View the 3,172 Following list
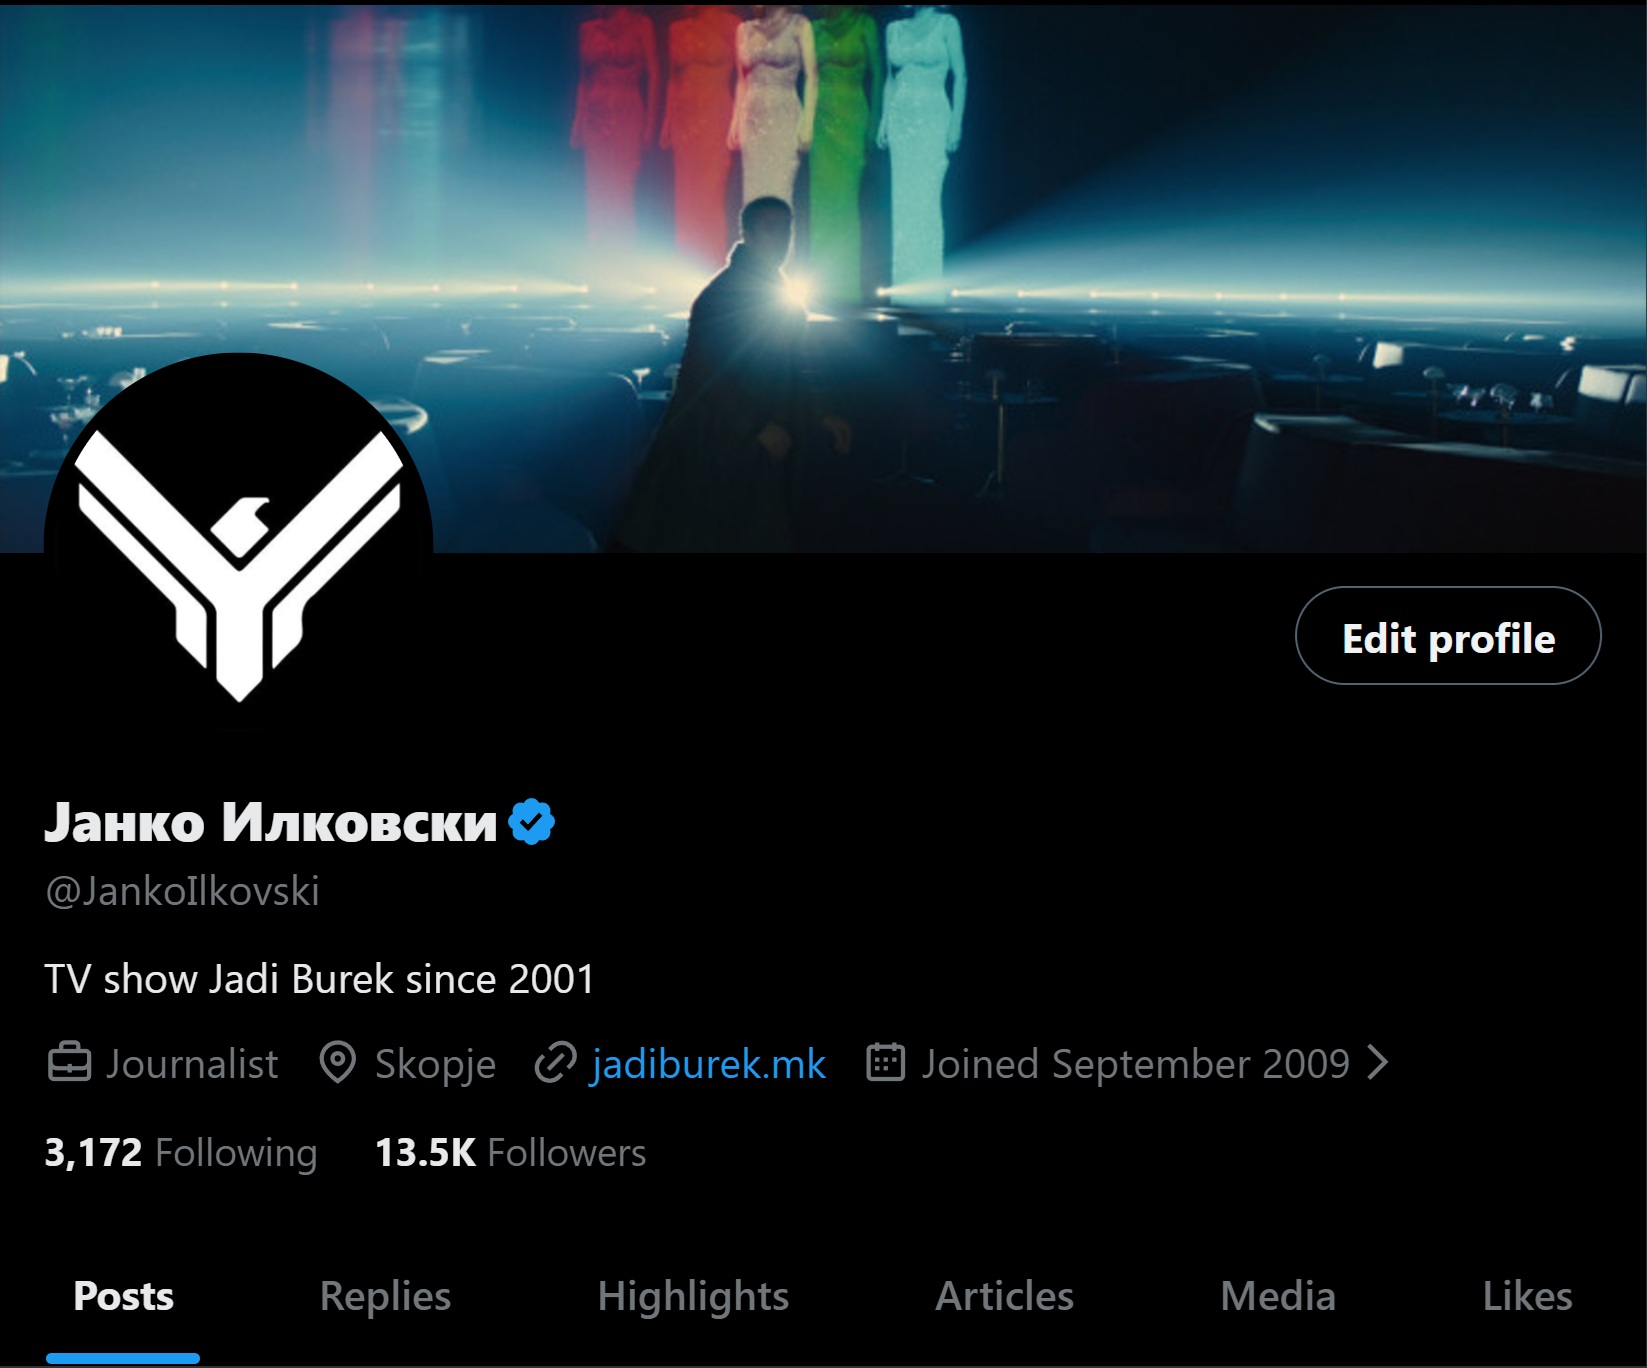The height and width of the screenshot is (1368, 1647). coord(181,1153)
